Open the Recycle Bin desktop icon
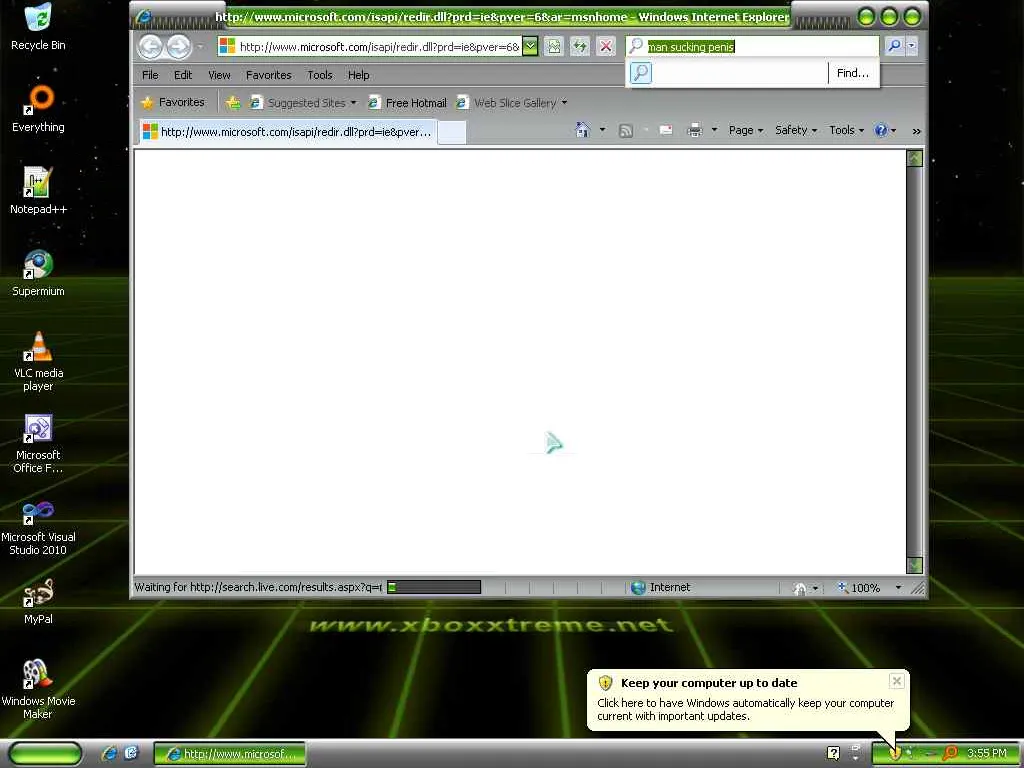The image size is (1024, 768). [x=38, y=26]
